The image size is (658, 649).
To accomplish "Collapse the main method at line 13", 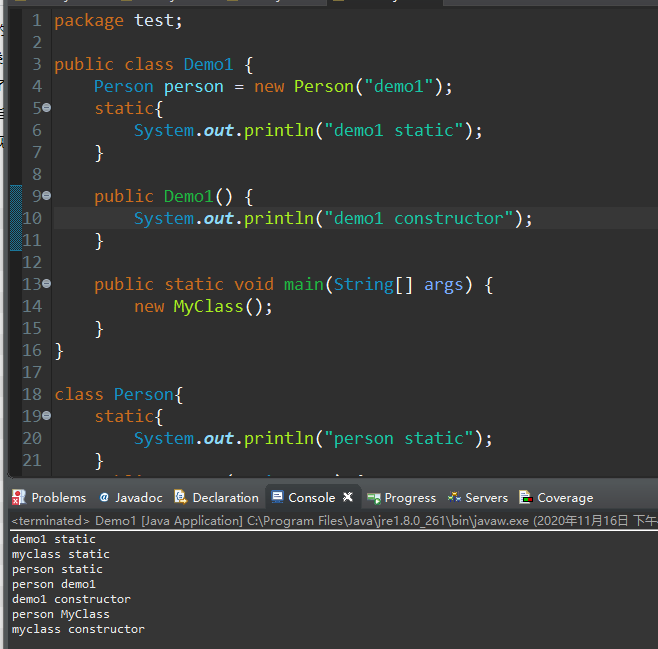I will tap(47, 284).
